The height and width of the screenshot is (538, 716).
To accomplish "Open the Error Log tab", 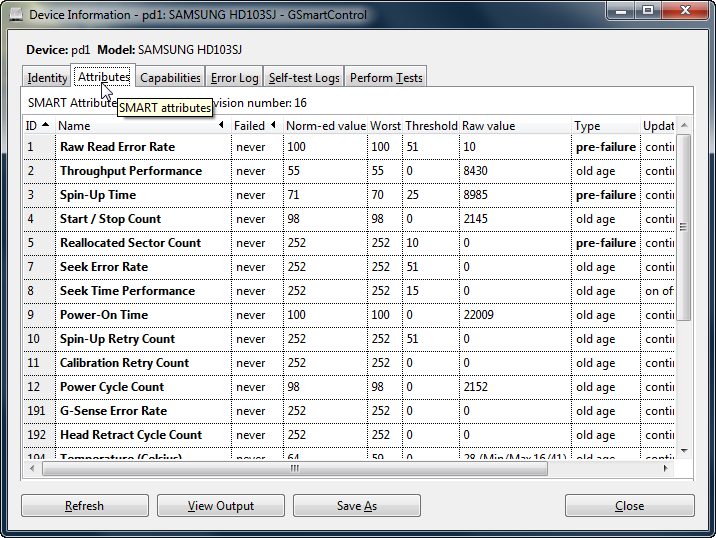I will pos(234,77).
